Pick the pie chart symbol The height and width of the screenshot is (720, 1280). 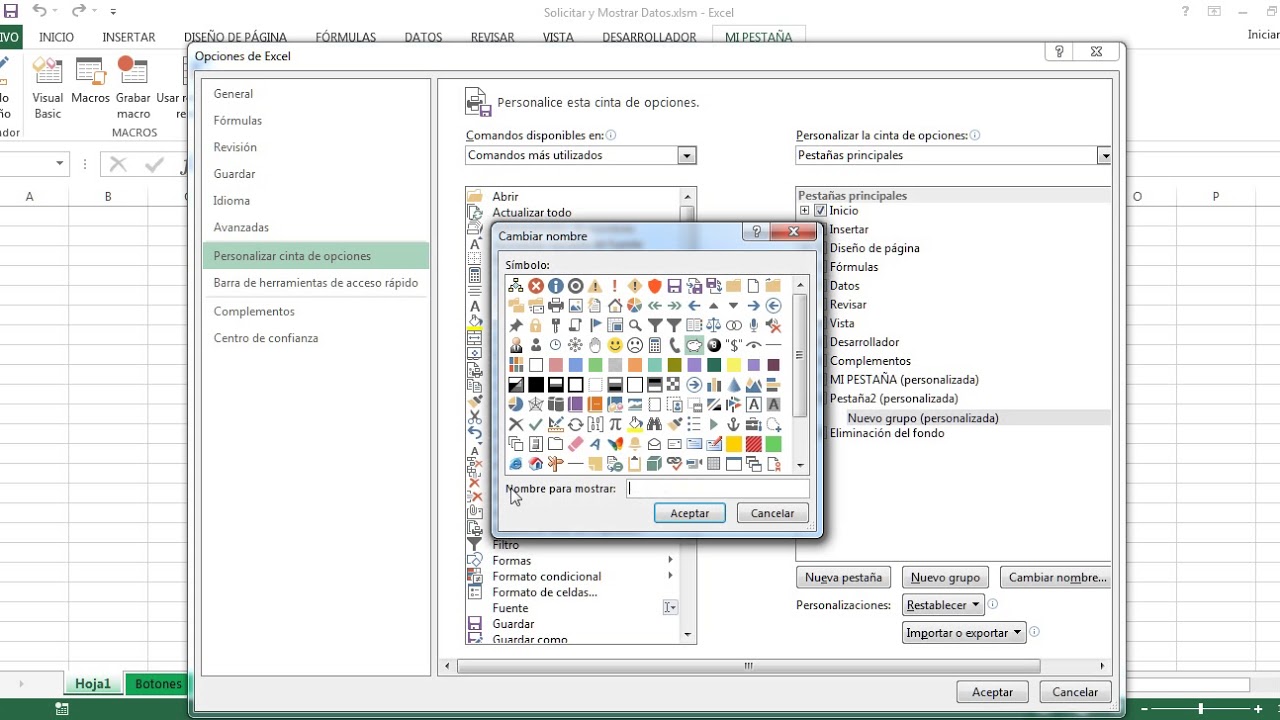point(635,306)
